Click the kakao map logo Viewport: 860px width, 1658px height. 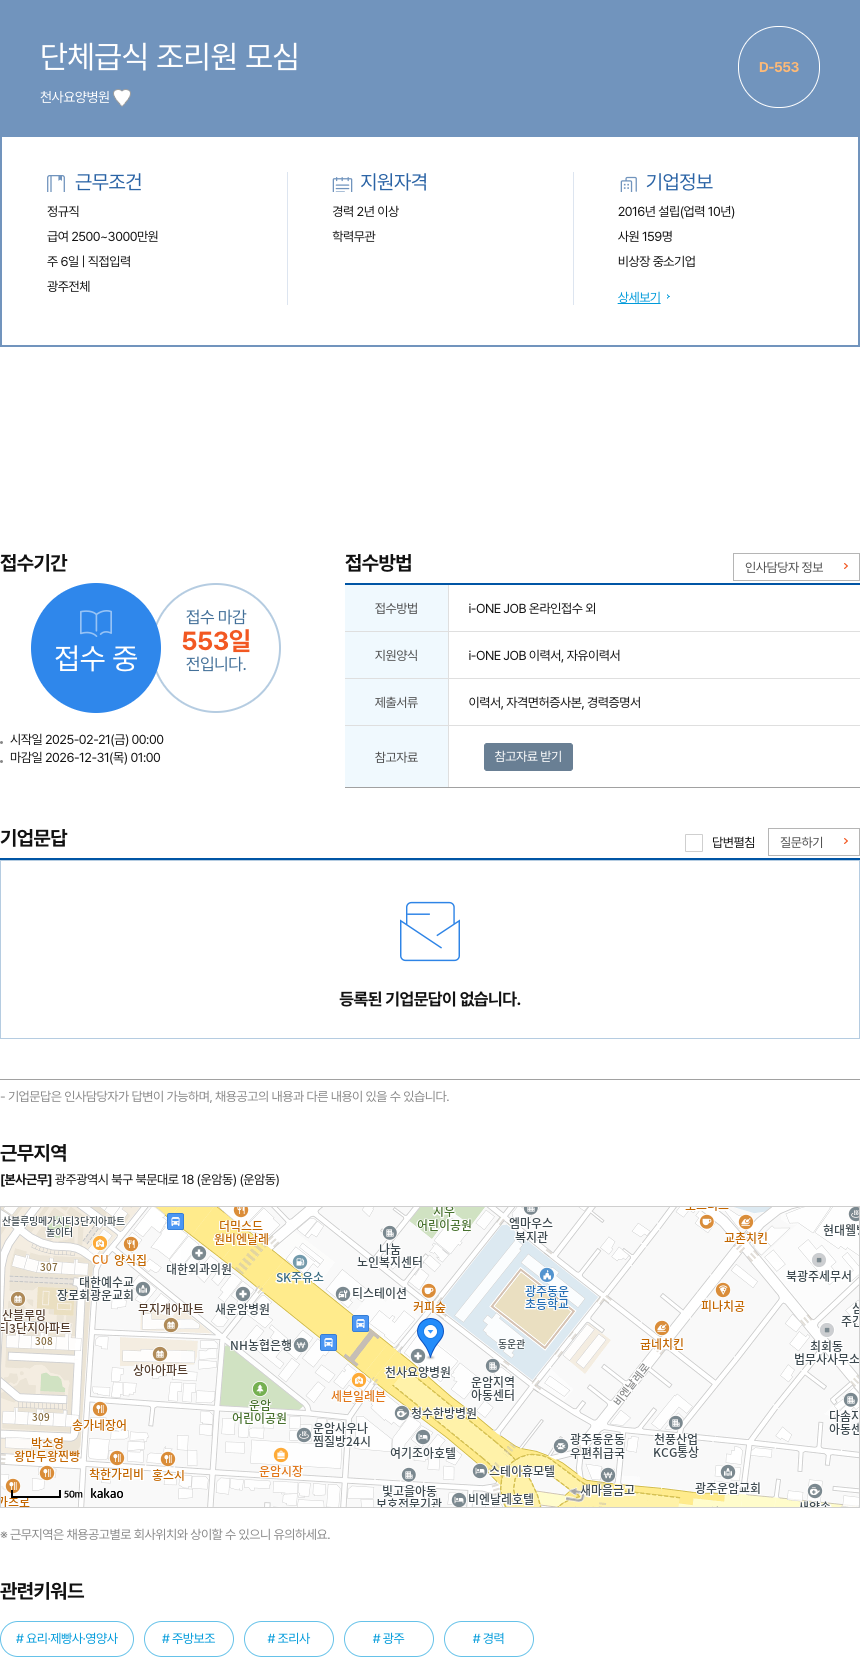coord(107,1493)
